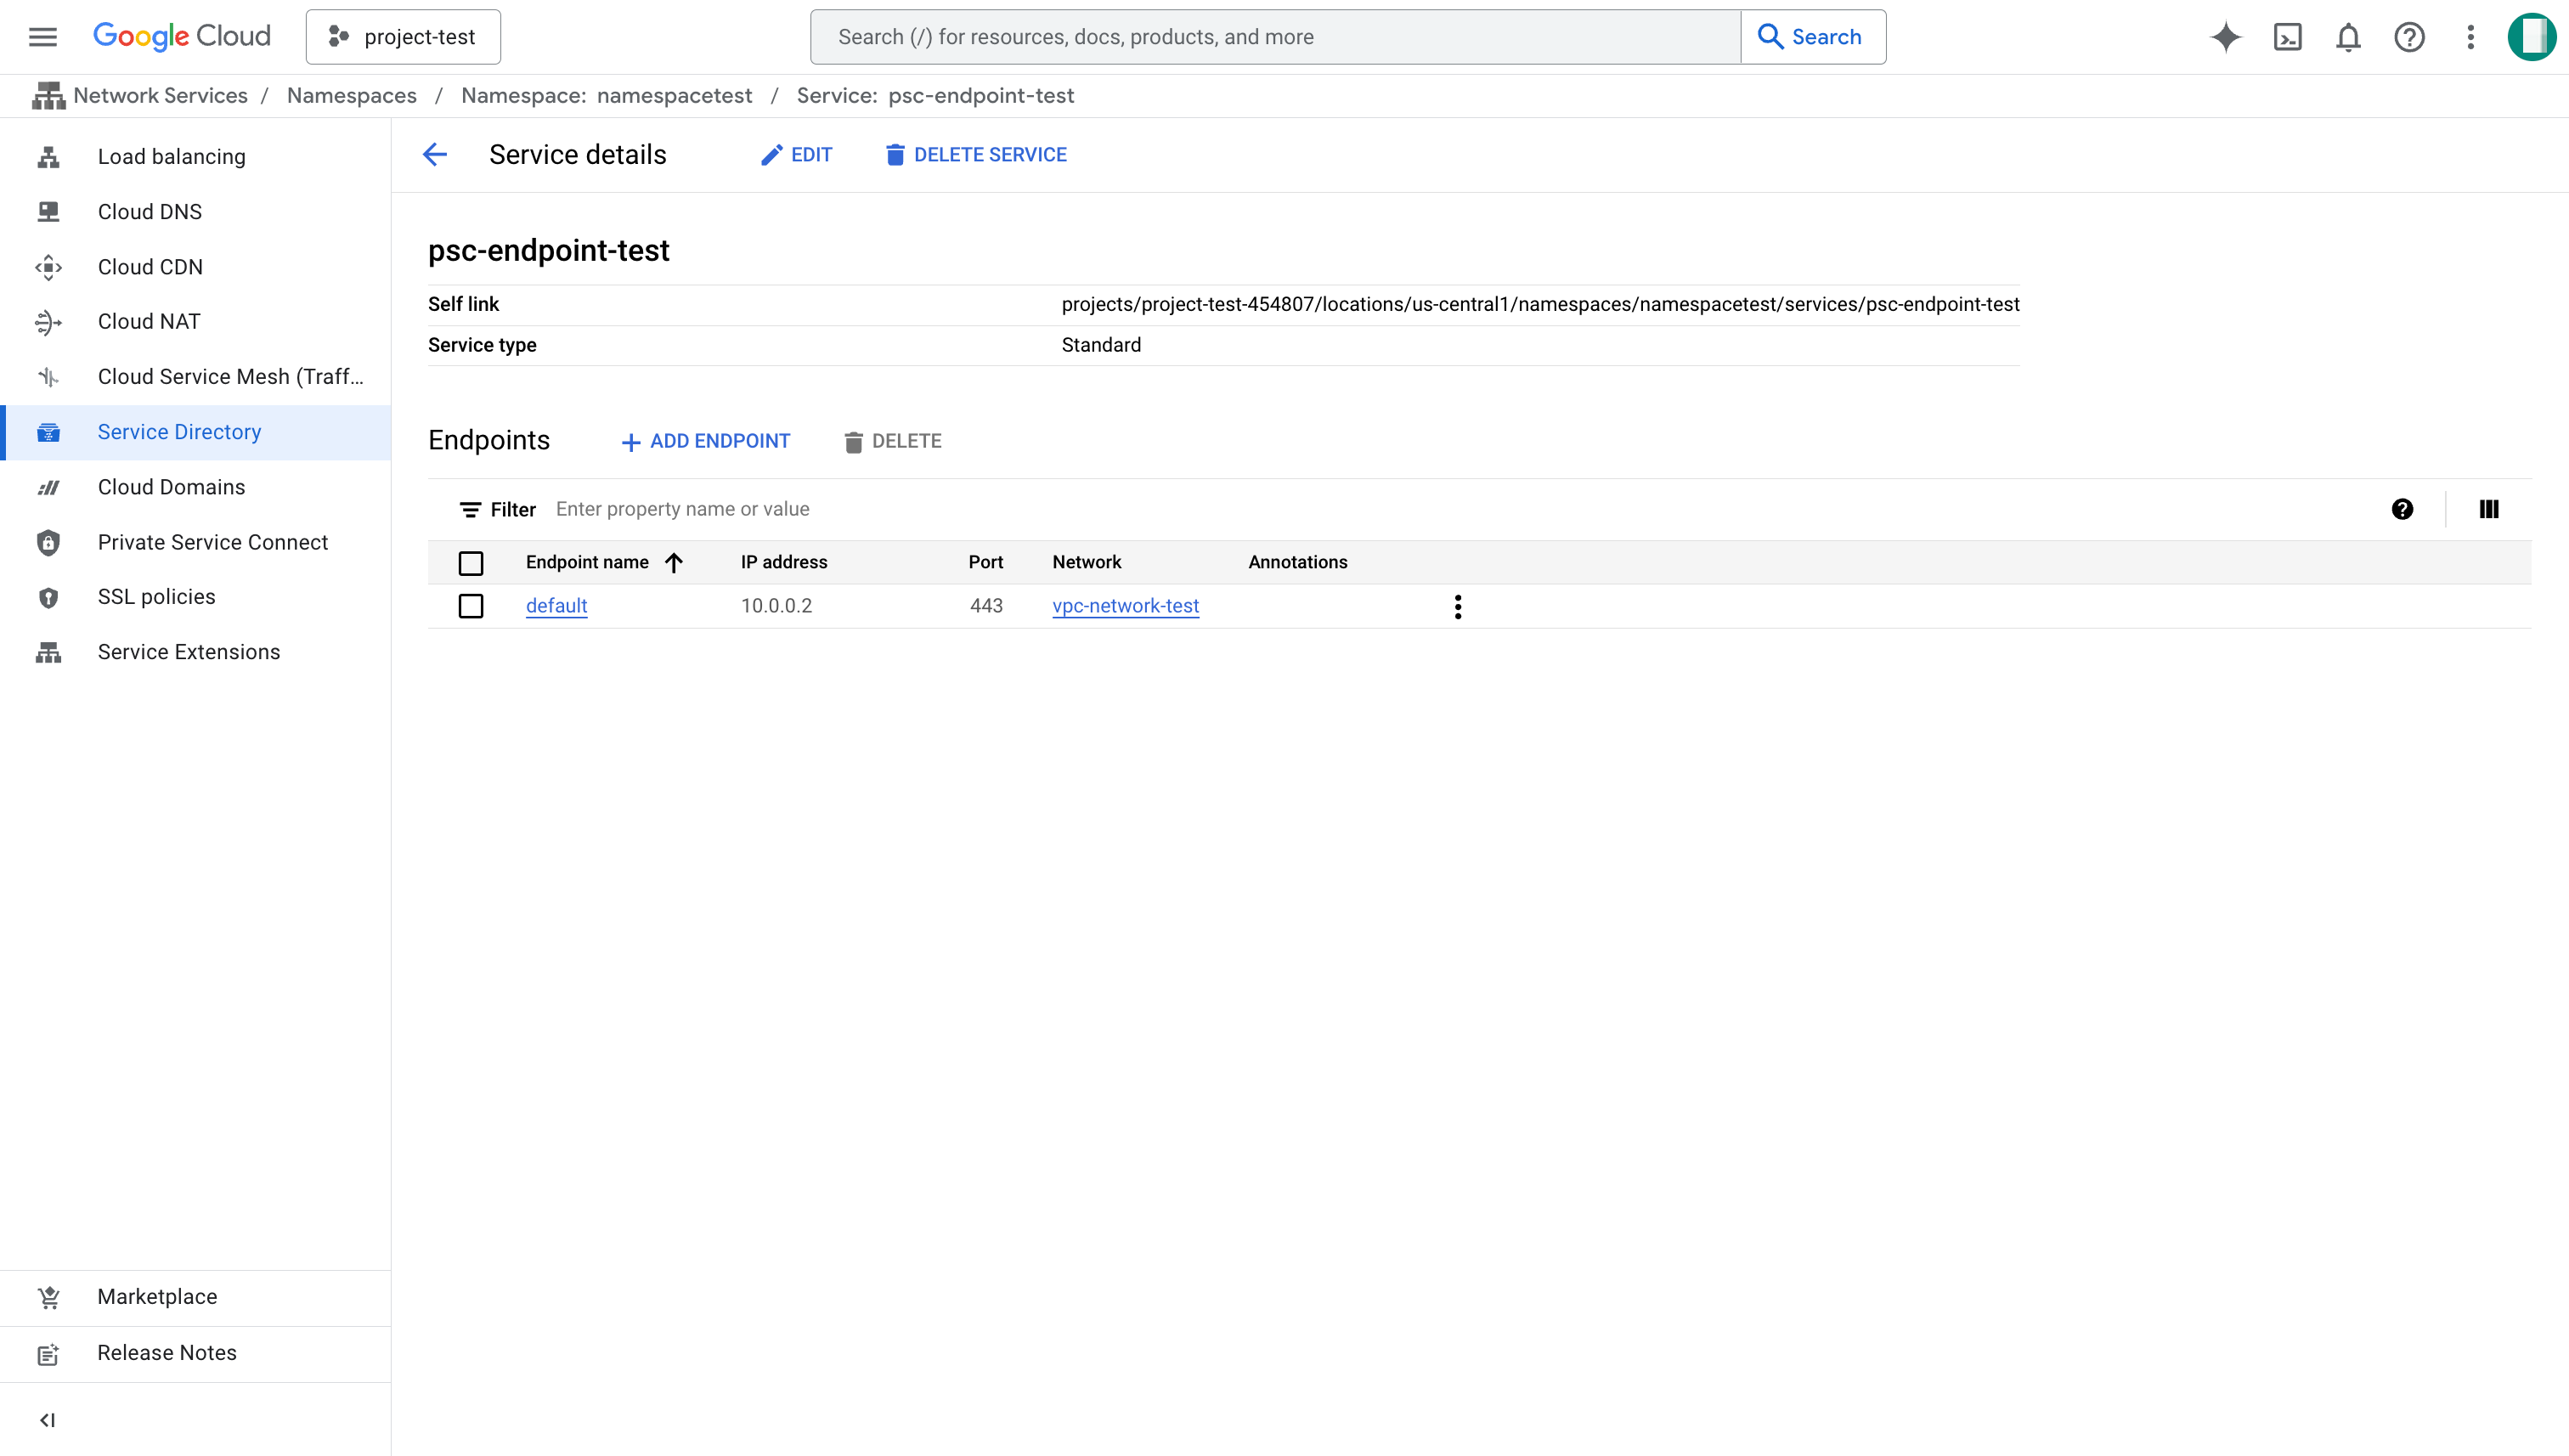This screenshot has height=1456, width=2569.
Task: Open the vpc-network-test network link
Action: 1125,606
